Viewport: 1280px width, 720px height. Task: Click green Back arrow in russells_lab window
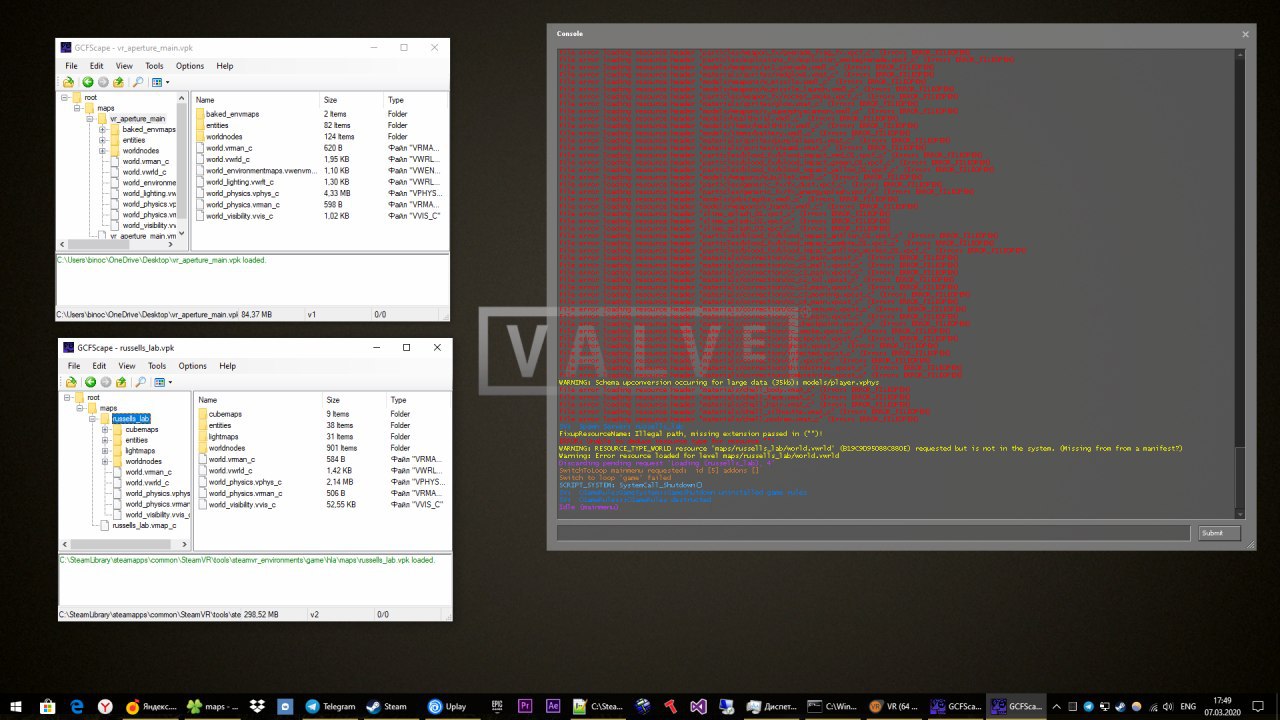tap(91, 382)
